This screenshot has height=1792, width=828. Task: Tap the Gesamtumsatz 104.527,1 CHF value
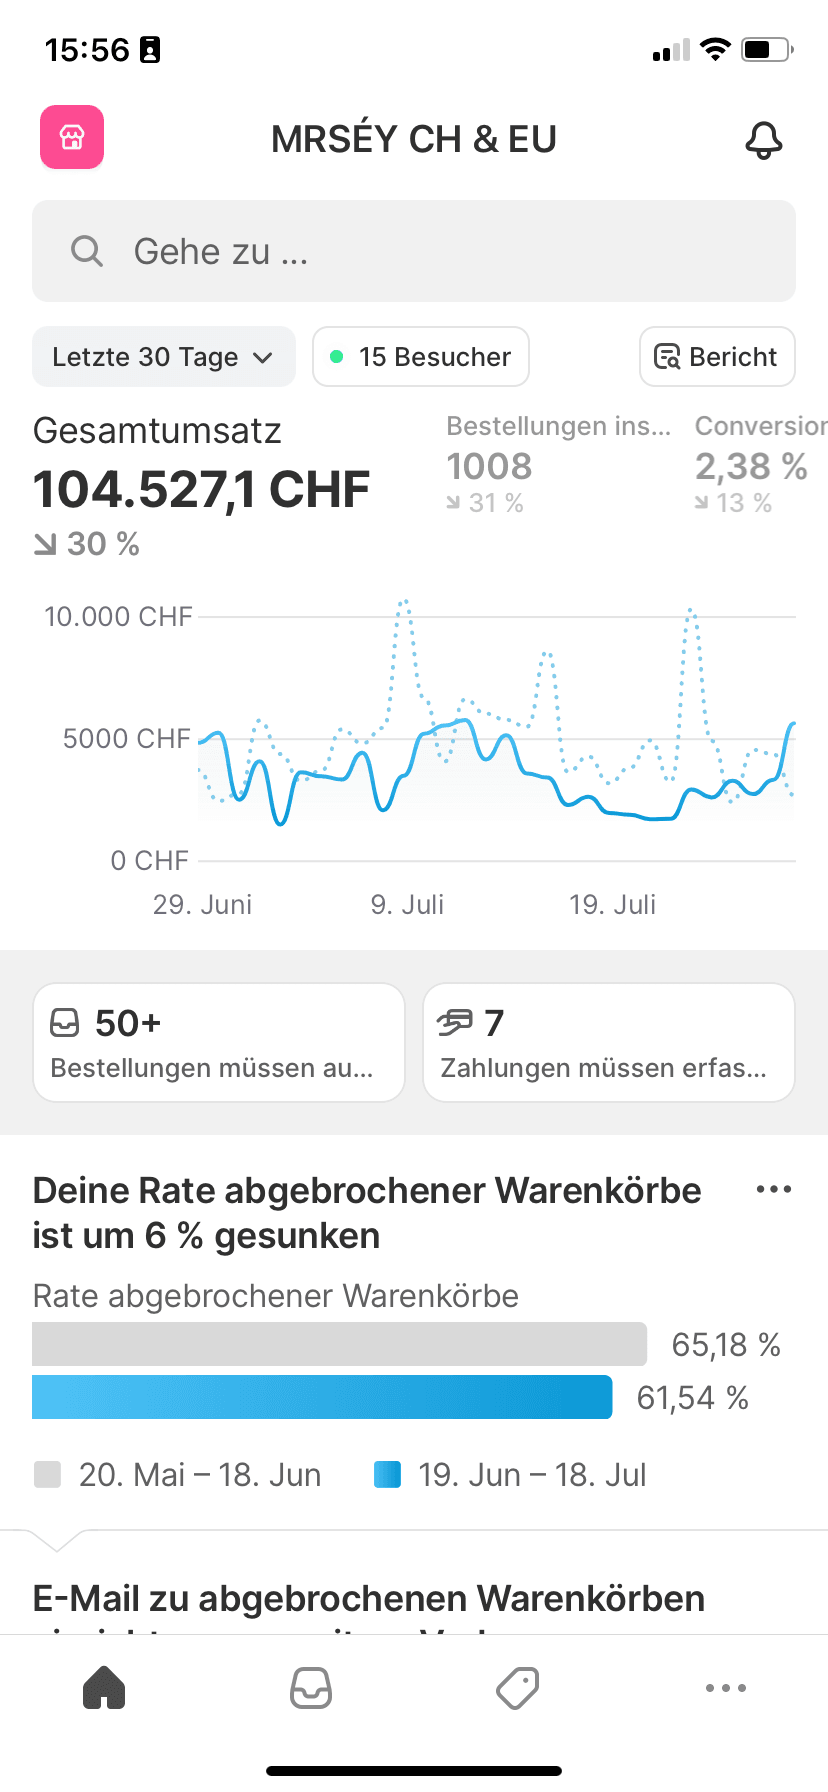tap(202, 490)
